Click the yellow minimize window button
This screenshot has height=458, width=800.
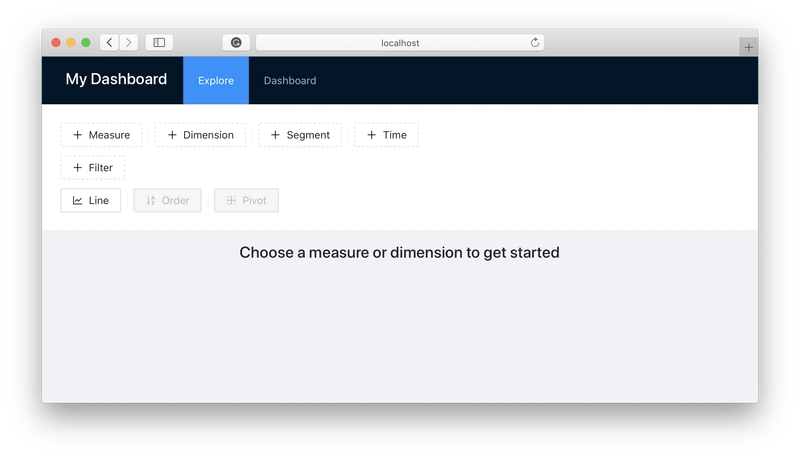[x=71, y=42]
